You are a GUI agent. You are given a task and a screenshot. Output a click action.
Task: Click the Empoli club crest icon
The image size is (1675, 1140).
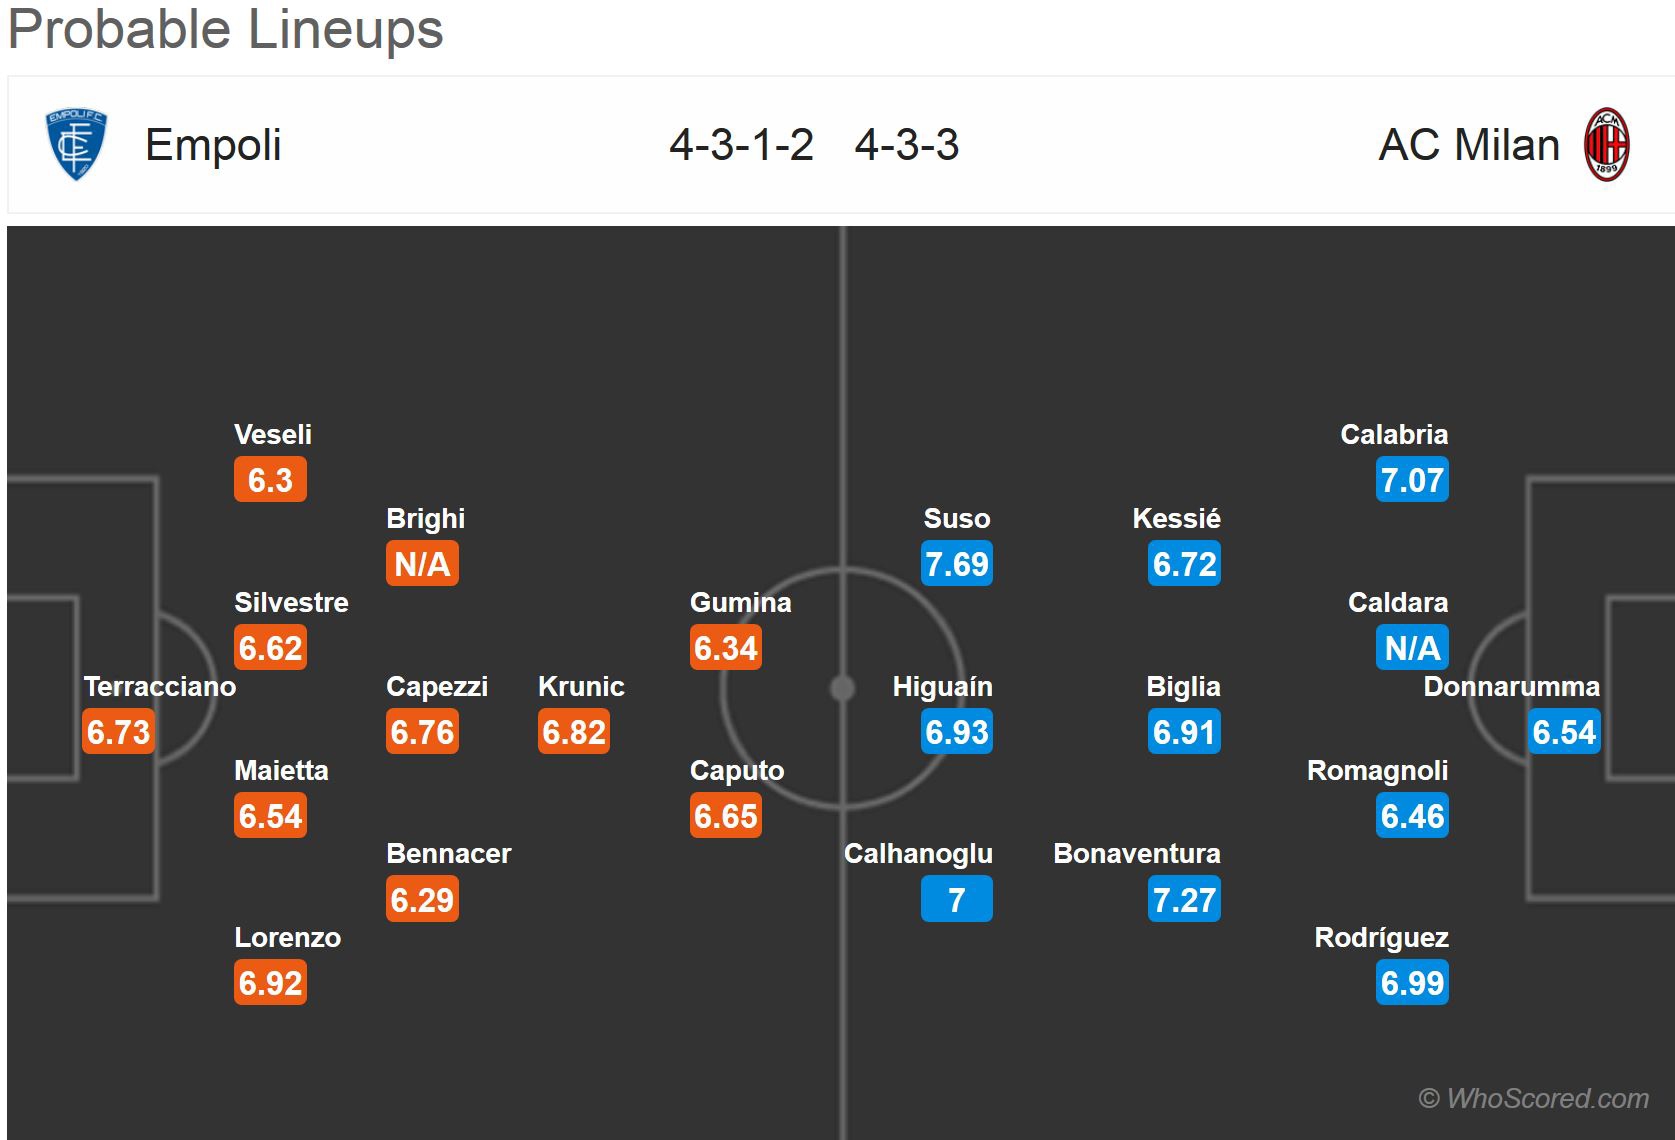(76, 145)
